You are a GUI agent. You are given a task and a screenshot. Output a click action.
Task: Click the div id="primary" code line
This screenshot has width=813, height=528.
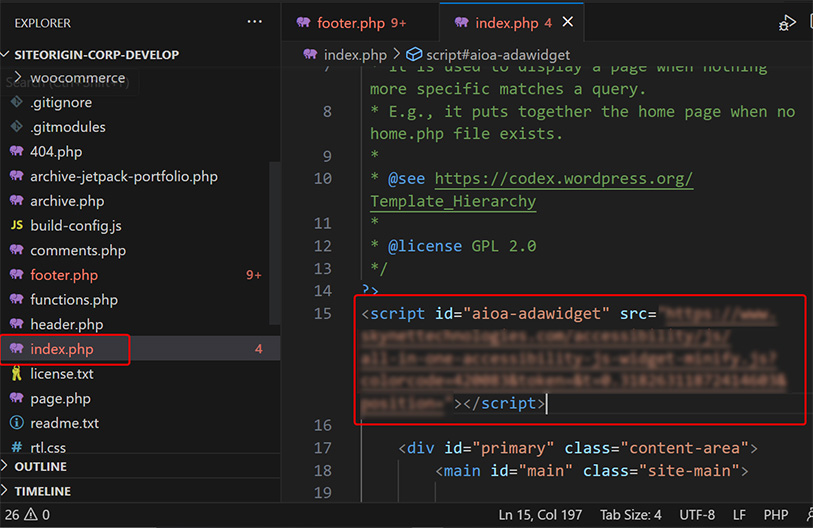point(578,448)
